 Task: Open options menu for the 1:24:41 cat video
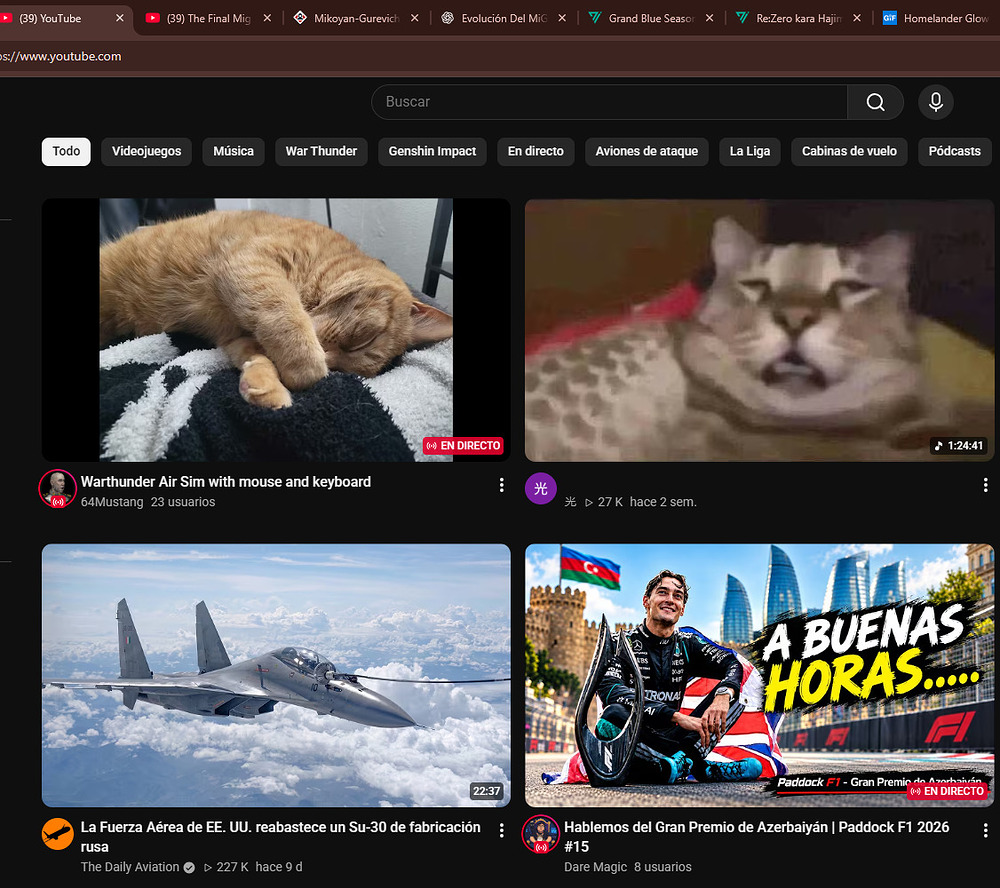tap(985, 485)
